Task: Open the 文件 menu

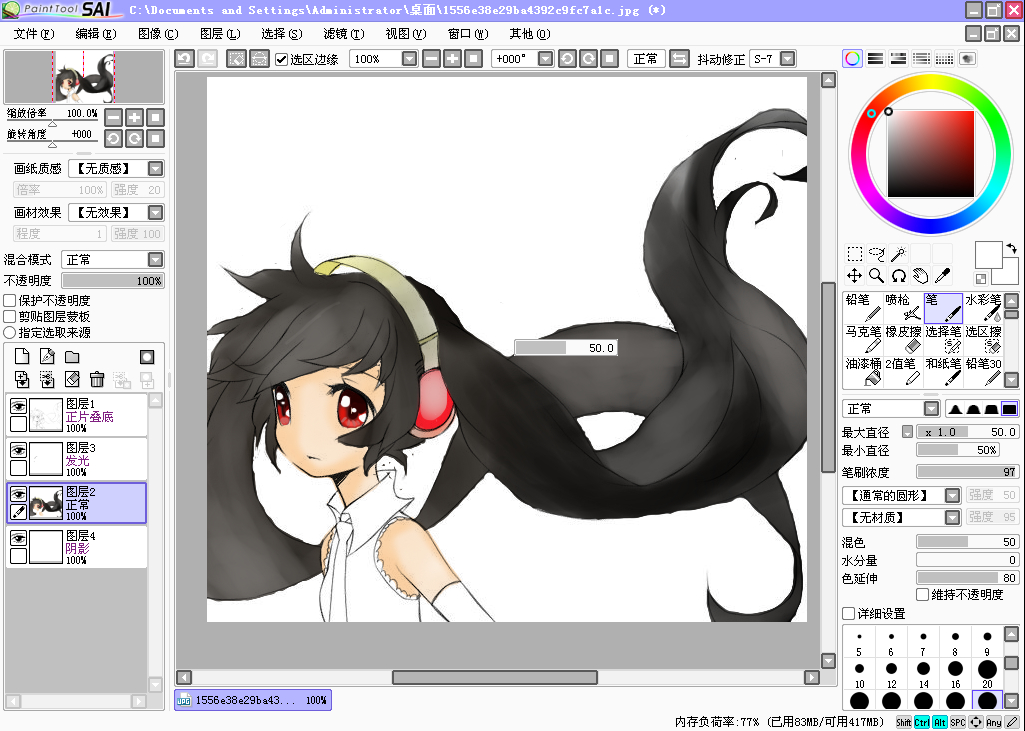Action: click(x=33, y=33)
